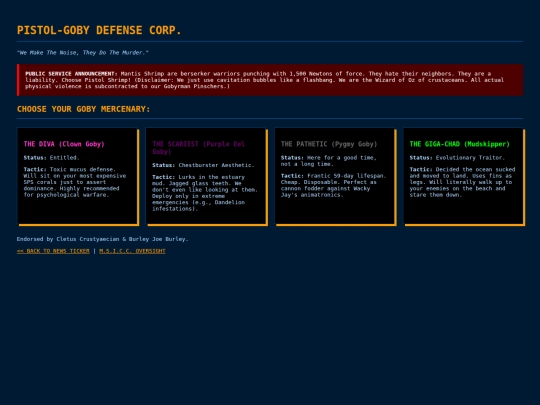540x405 pixels.
Task: Click the 'Toxic mucus defense' tactic text
Action: (75, 182)
